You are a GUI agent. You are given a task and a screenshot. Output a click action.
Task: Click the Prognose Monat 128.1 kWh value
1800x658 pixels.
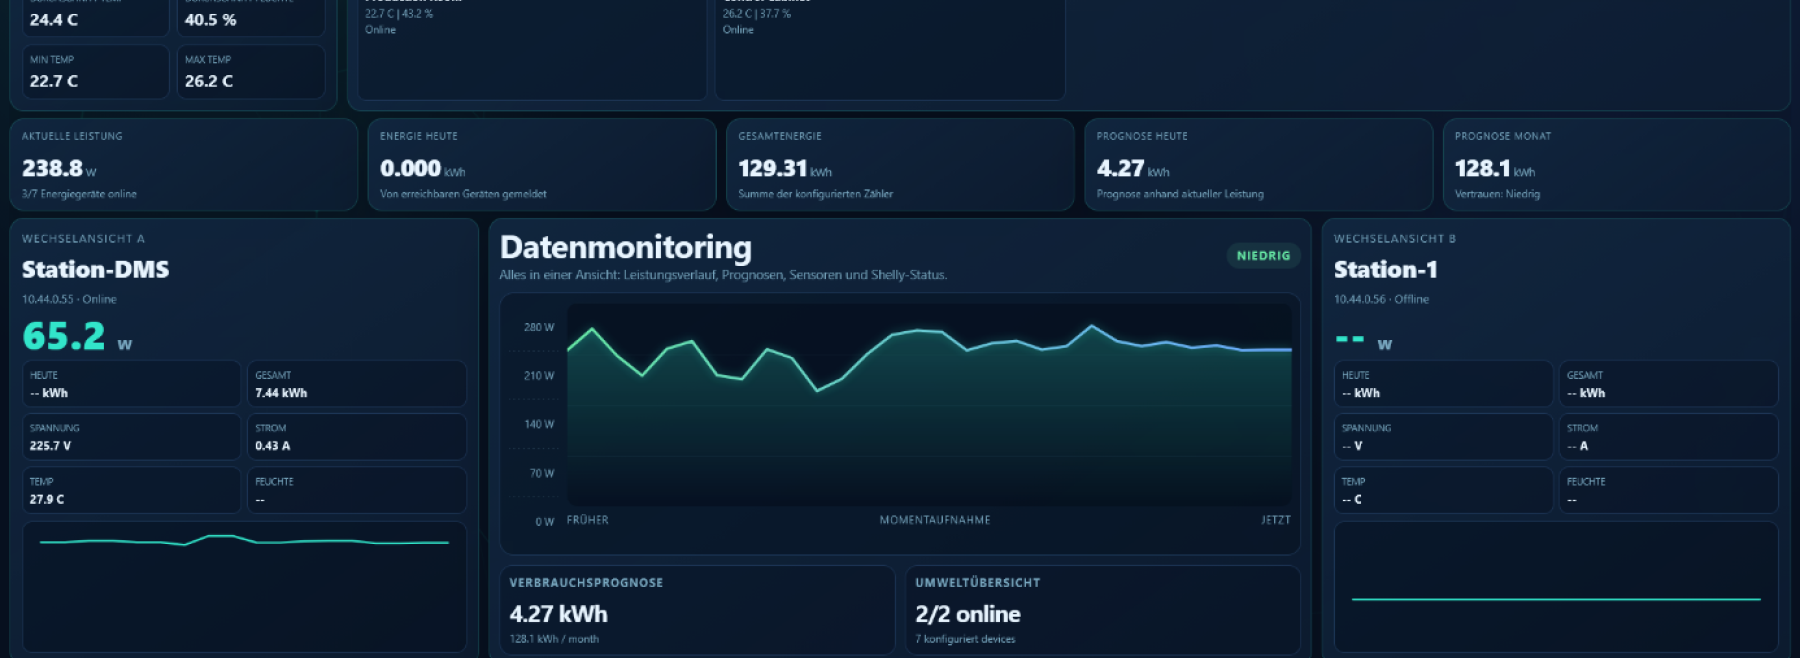[x=1494, y=168]
